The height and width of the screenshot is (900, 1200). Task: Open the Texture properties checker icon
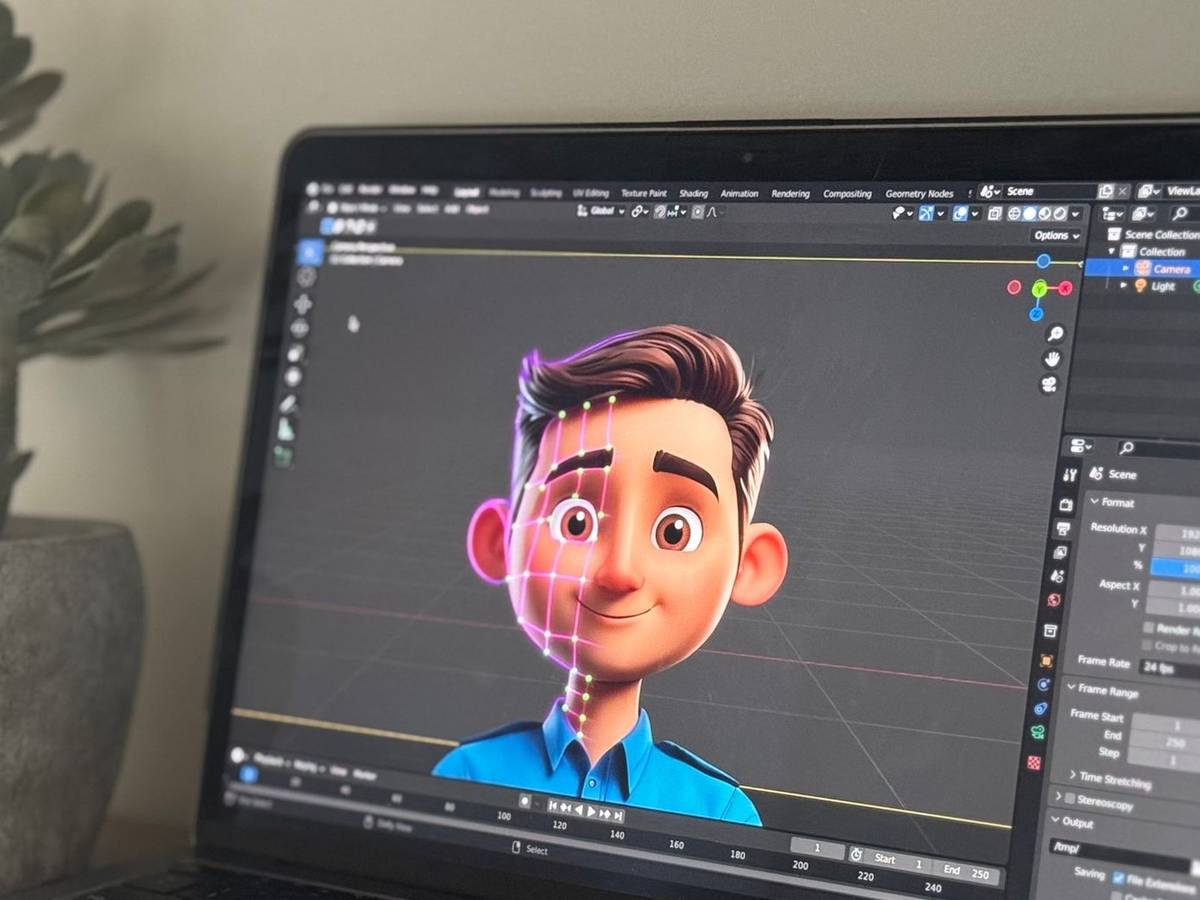click(1034, 763)
